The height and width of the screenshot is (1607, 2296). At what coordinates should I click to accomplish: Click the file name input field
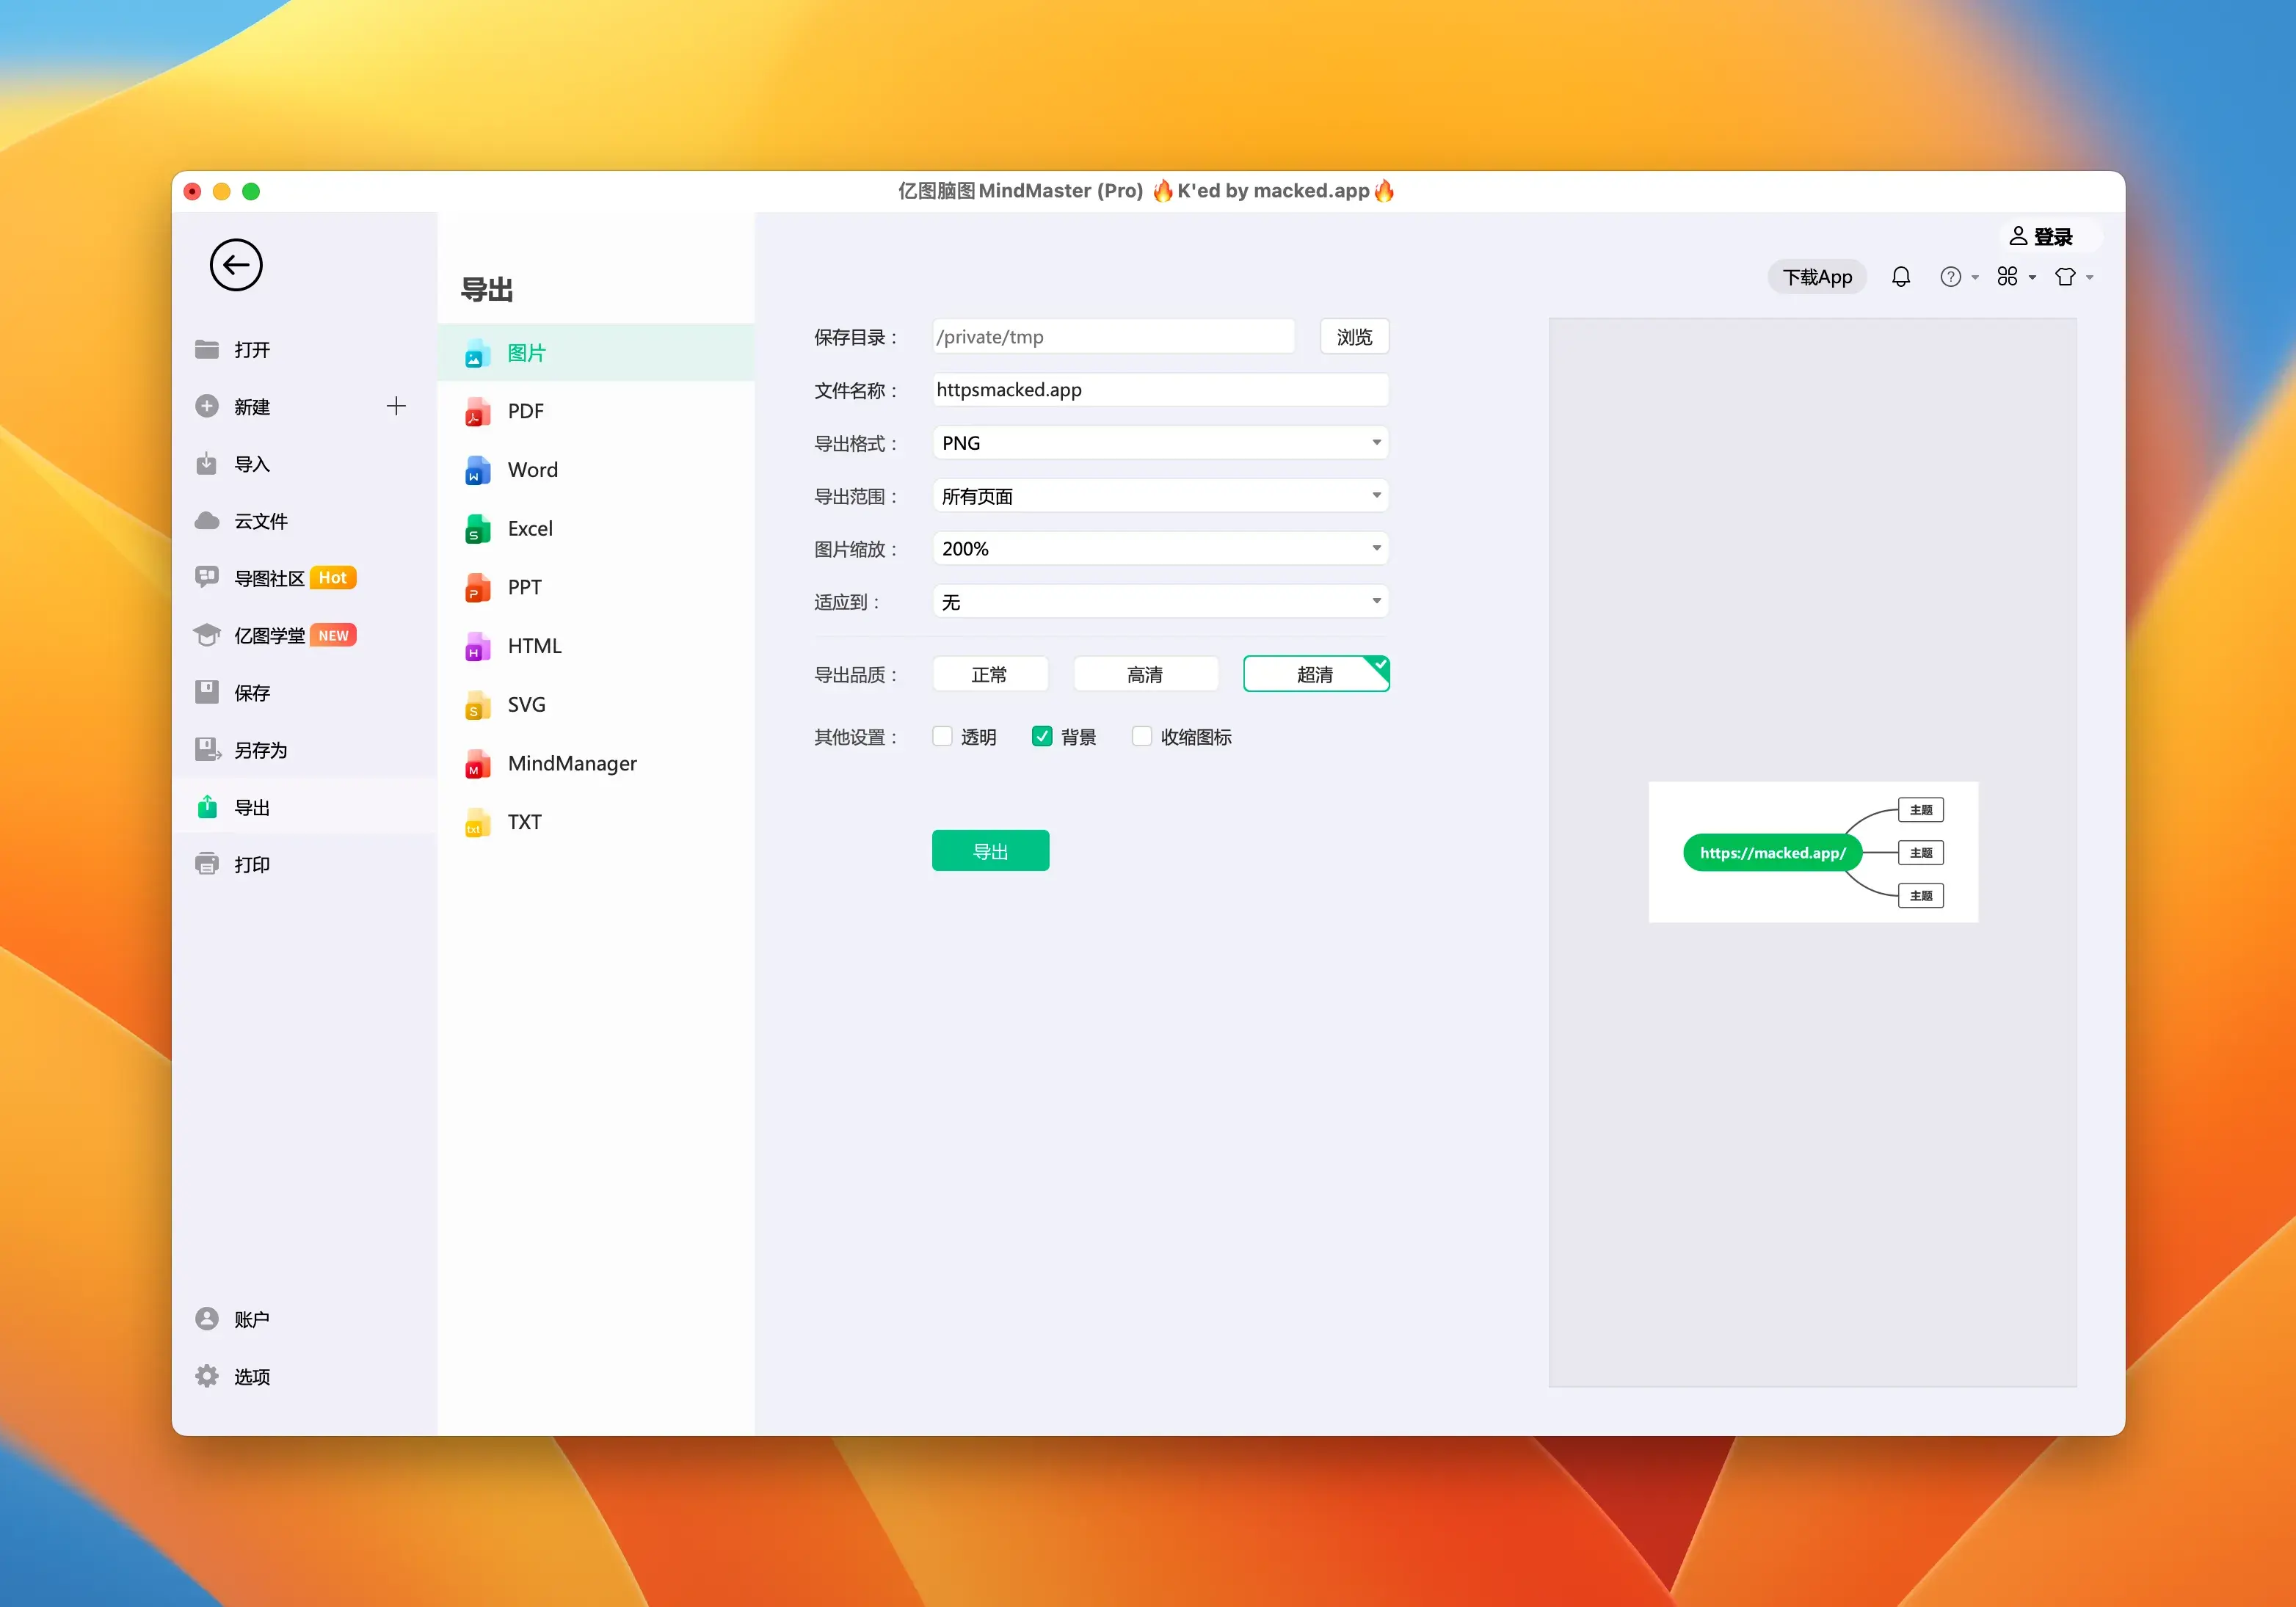[1157, 389]
